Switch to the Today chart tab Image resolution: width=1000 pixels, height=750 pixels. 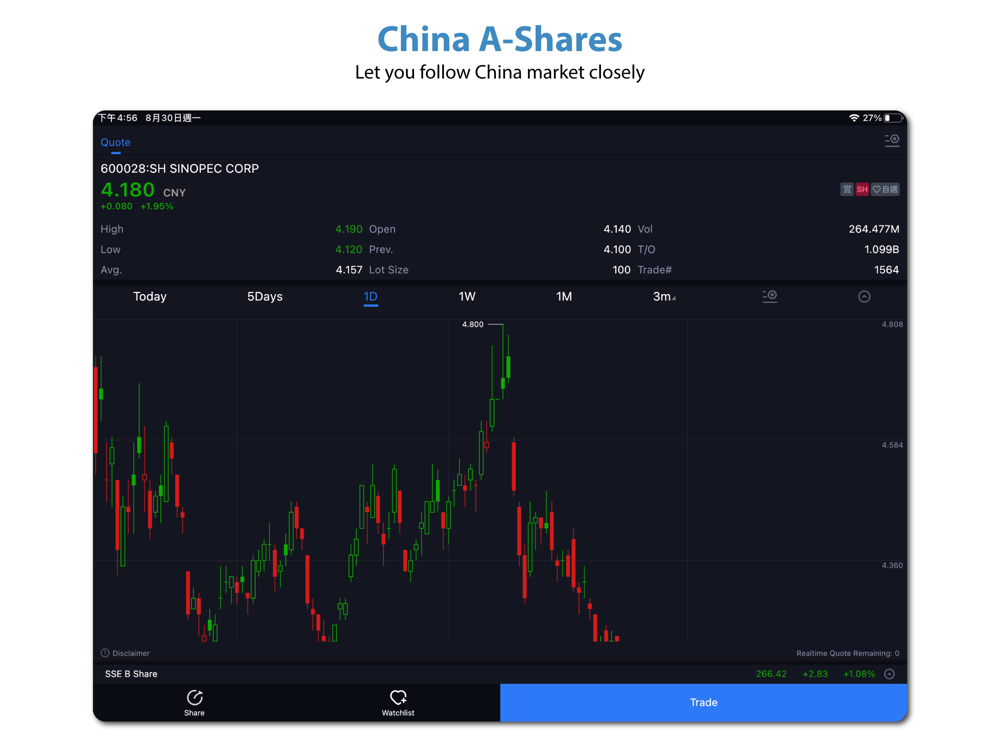pos(150,297)
